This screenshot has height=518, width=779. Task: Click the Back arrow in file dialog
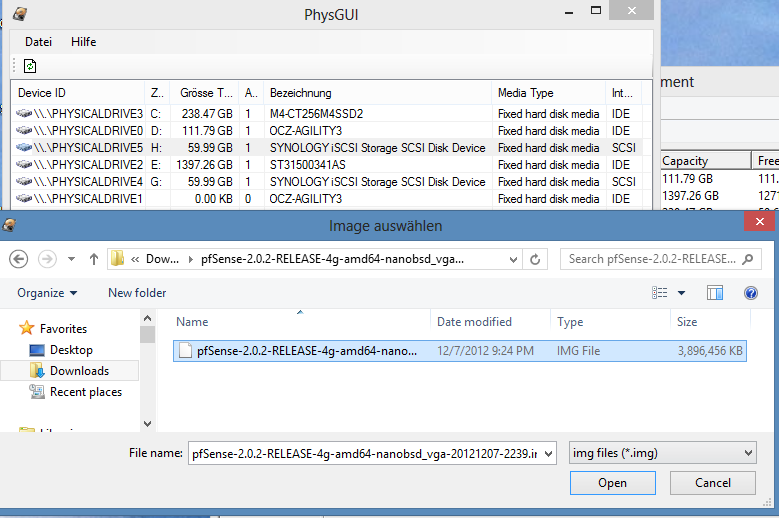[x=19, y=259]
